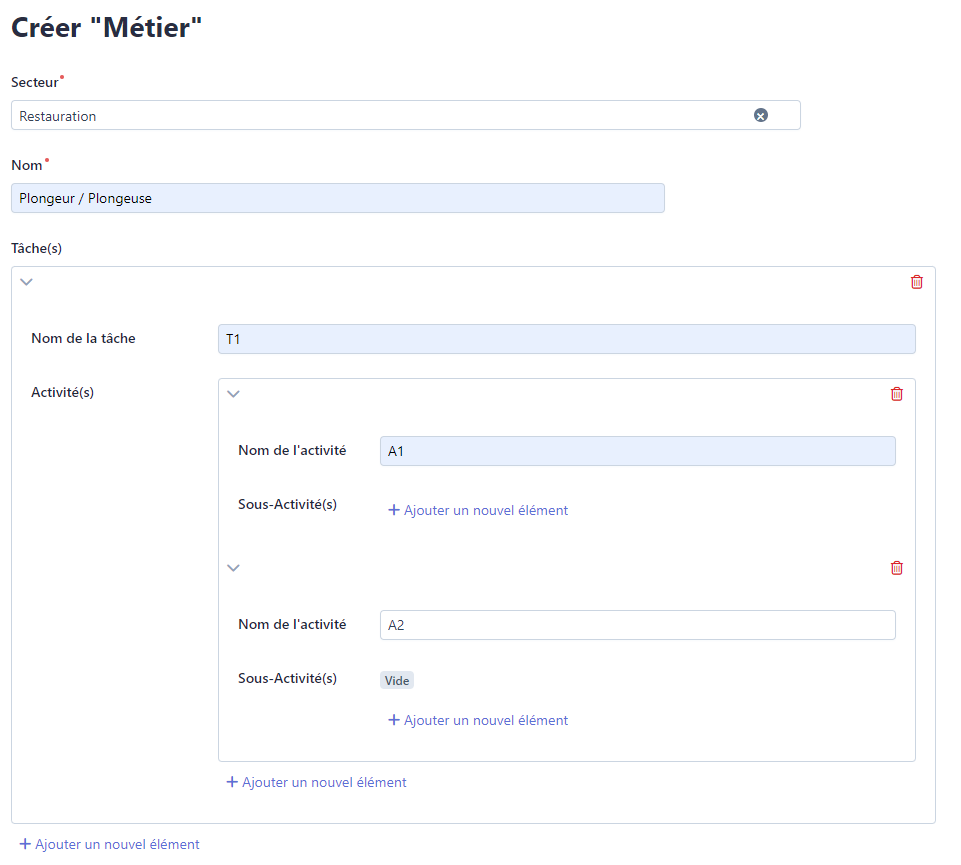The width and height of the screenshot is (961, 865).
Task: Click the Tâche(s) label
Action: 37,248
